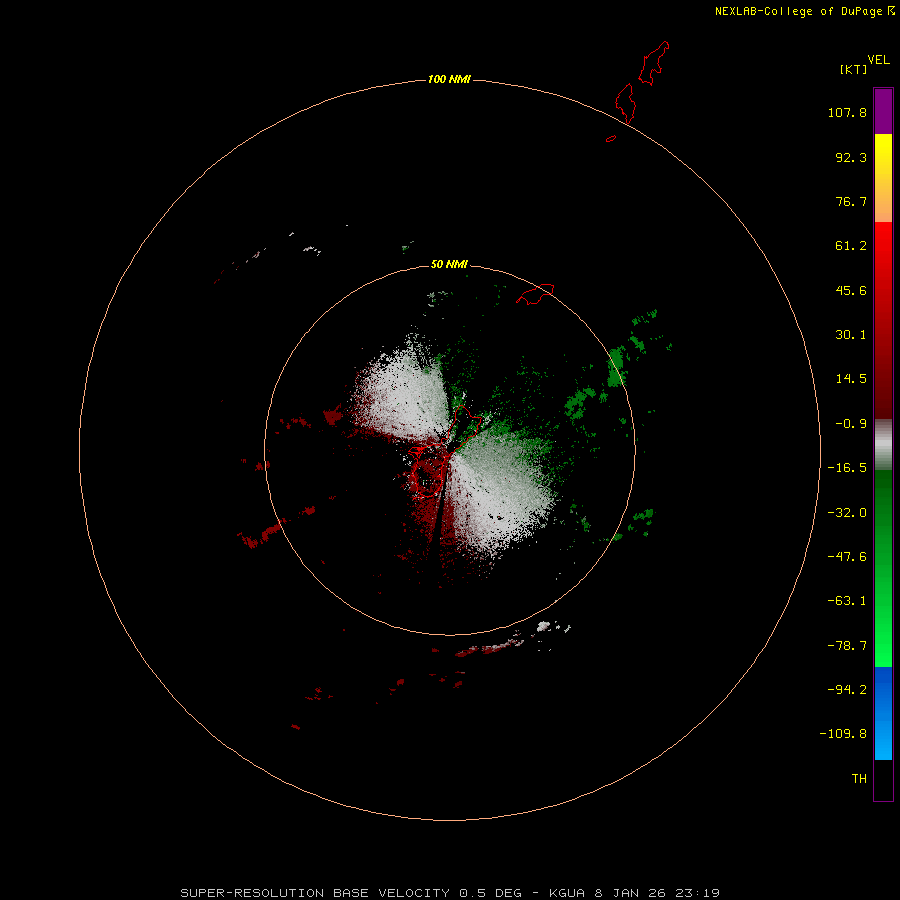
Task: Click the 100 NMI range ring label
Action: (449, 79)
